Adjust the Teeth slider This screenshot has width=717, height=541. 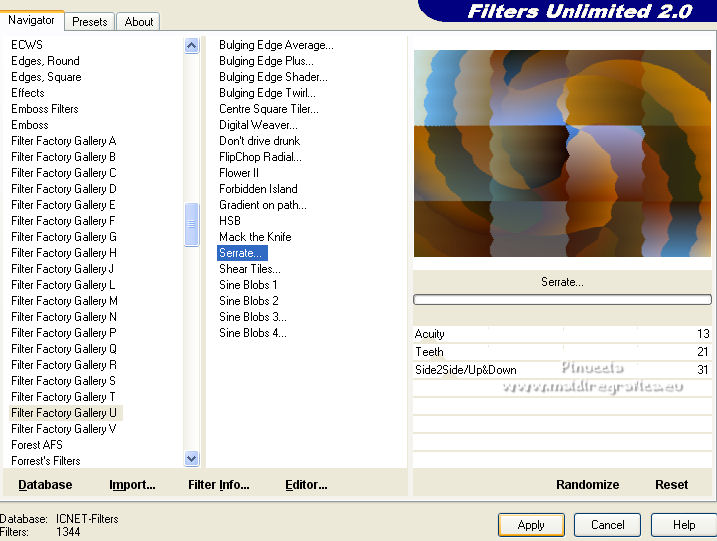(562, 352)
